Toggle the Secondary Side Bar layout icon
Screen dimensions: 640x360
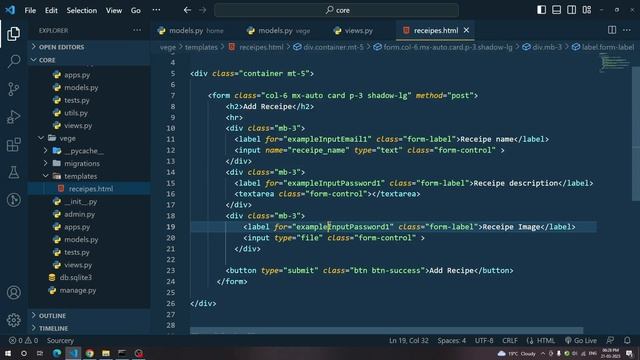click(571, 10)
